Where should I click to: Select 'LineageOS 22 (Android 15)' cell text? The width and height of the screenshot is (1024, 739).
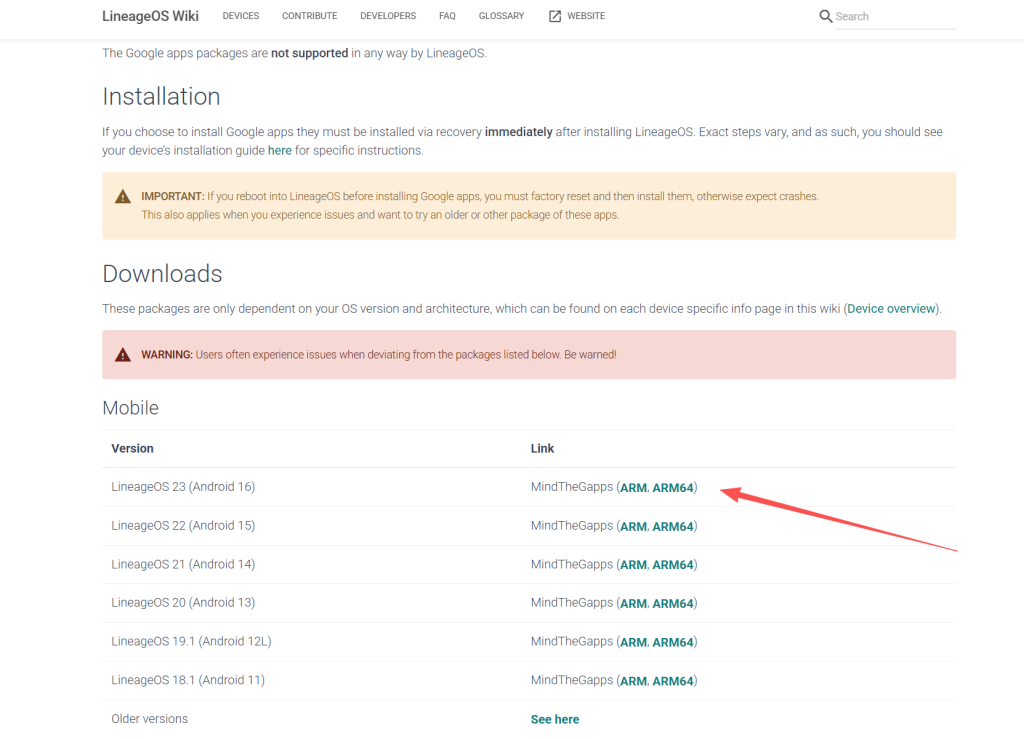click(183, 526)
